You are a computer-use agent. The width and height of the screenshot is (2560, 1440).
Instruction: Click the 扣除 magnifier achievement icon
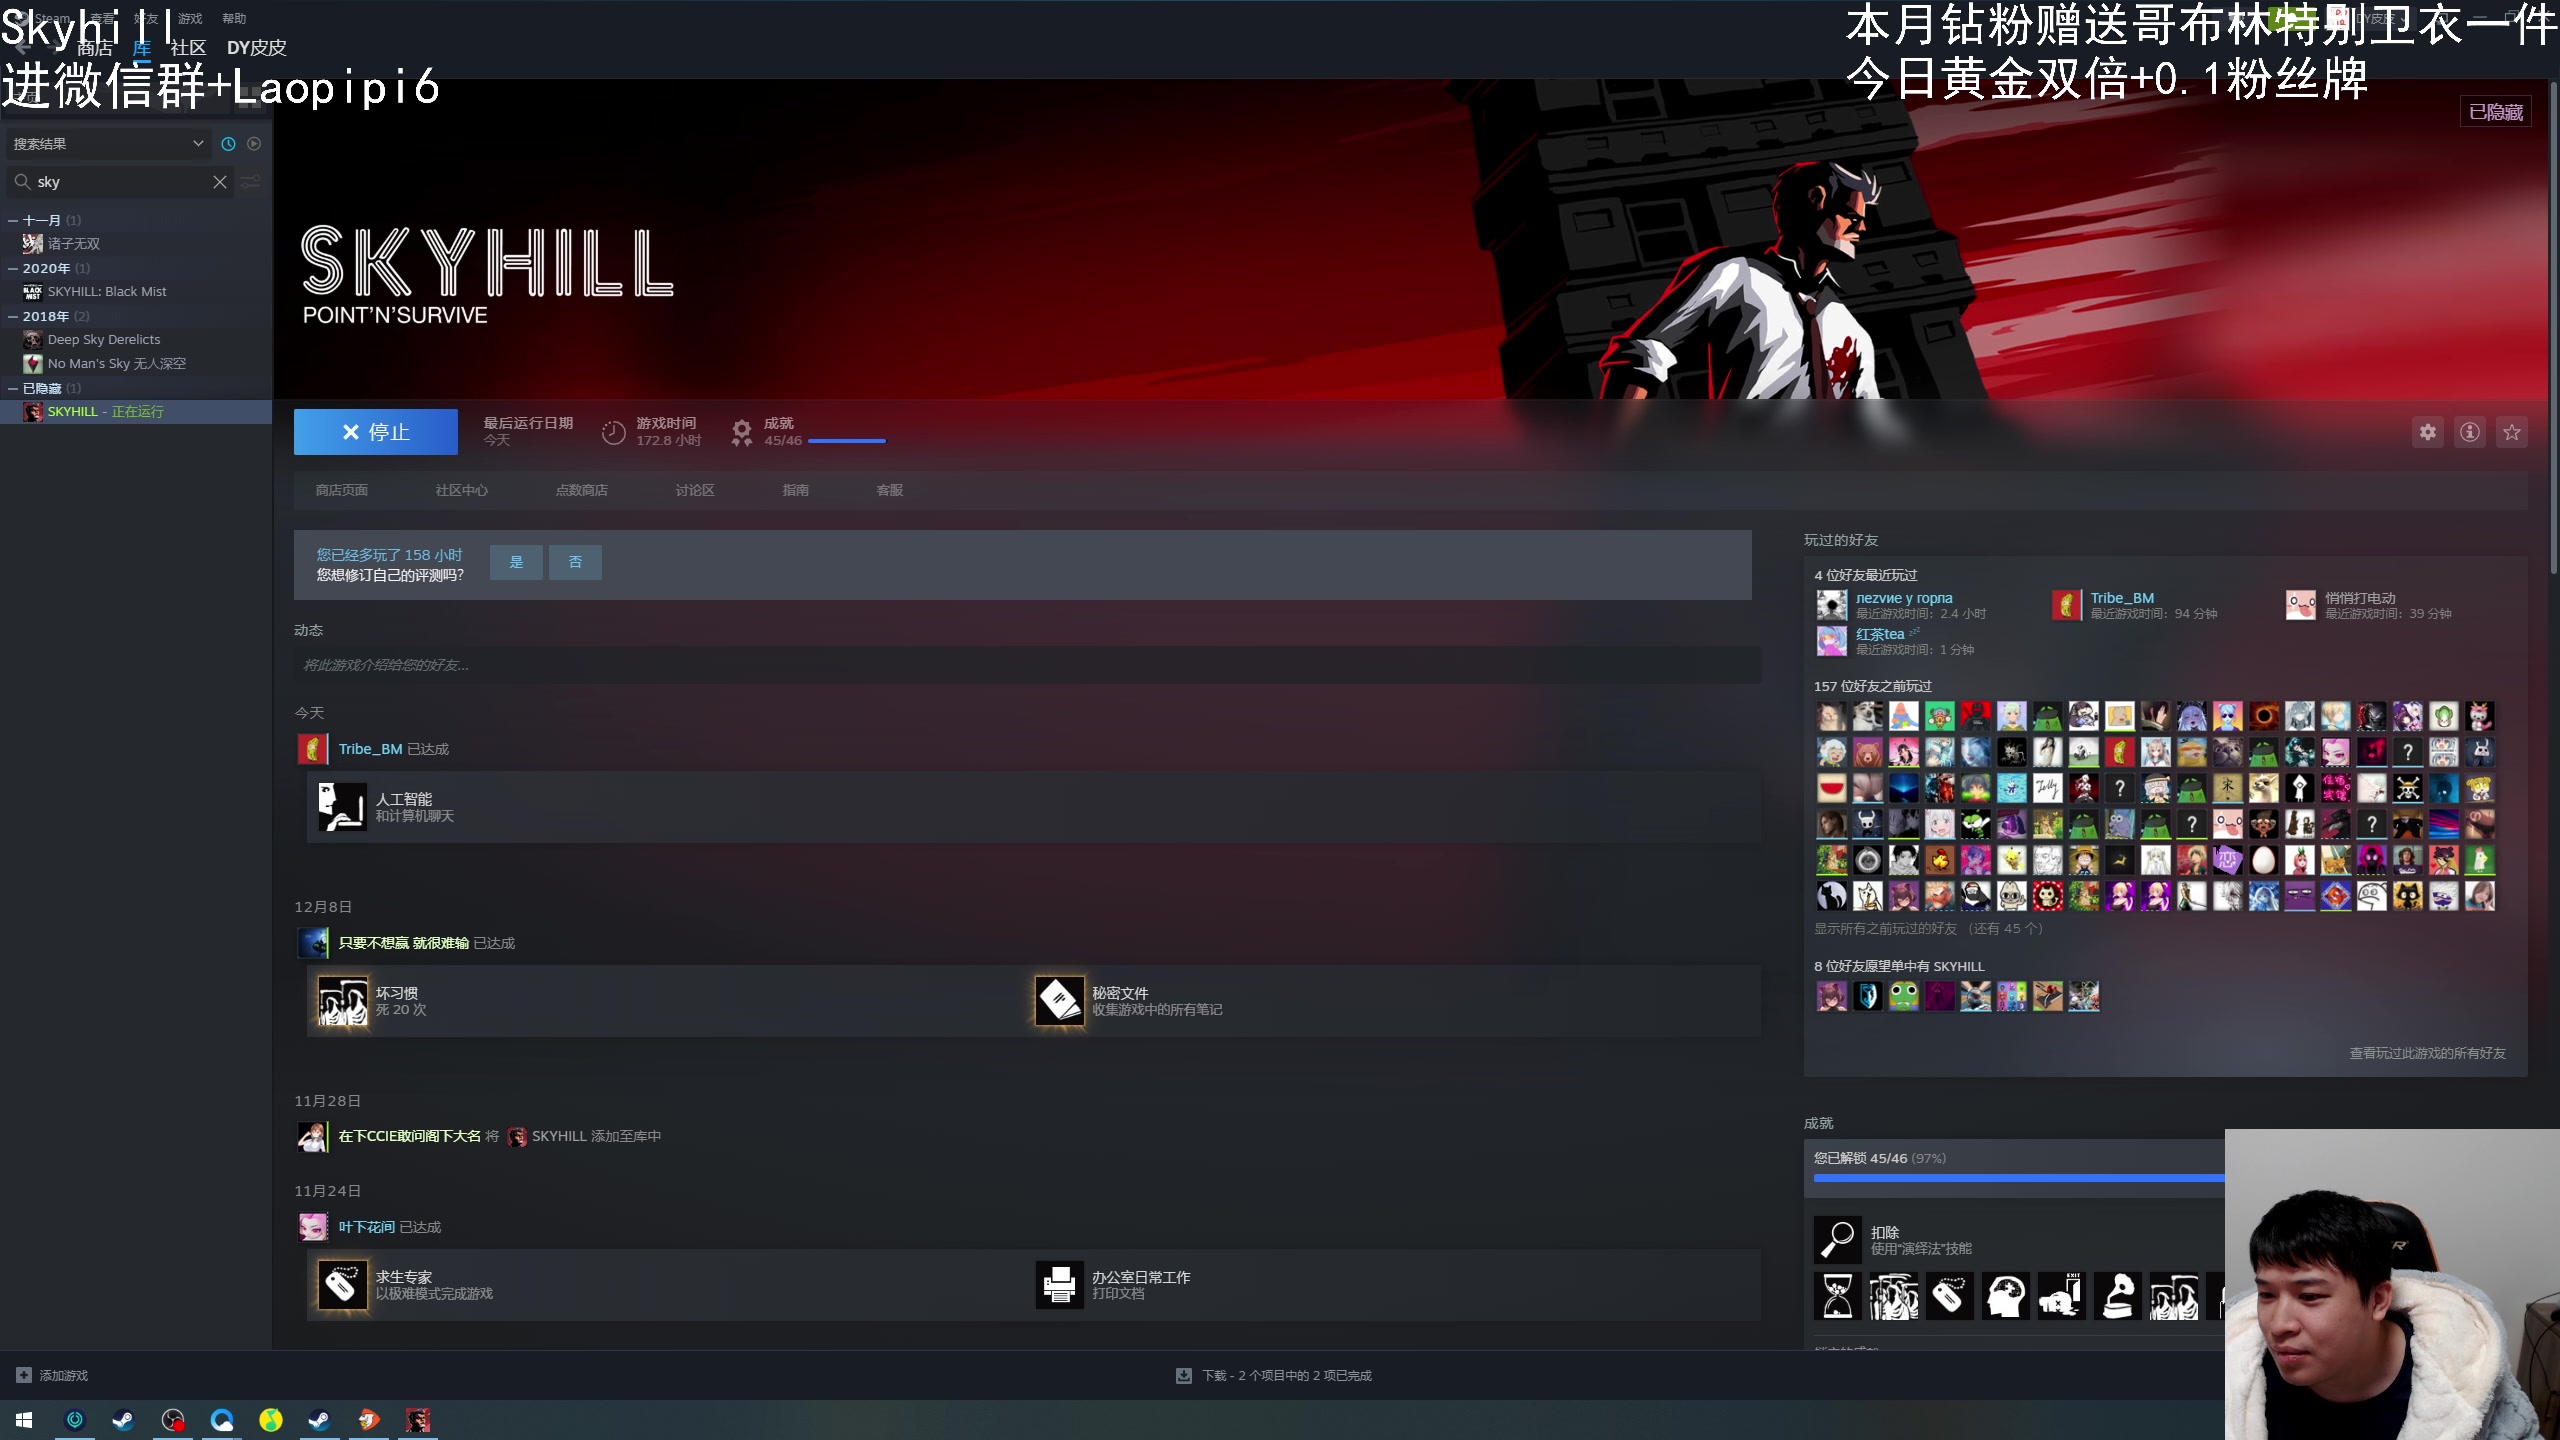1838,1240
